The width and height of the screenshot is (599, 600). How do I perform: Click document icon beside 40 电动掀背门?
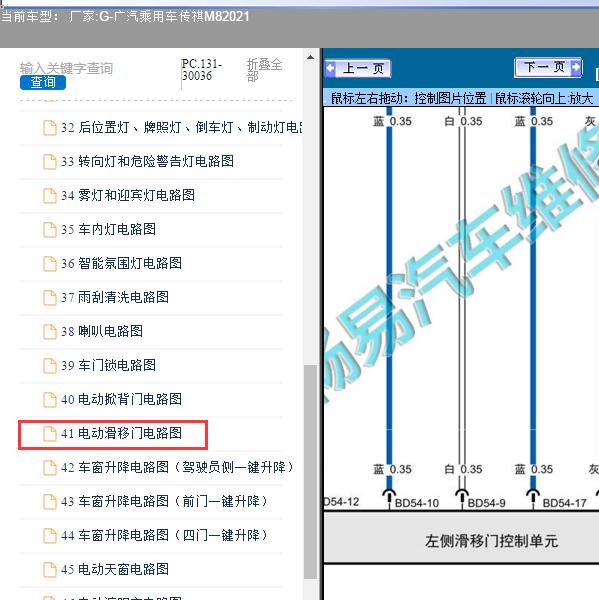click(50, 400)
